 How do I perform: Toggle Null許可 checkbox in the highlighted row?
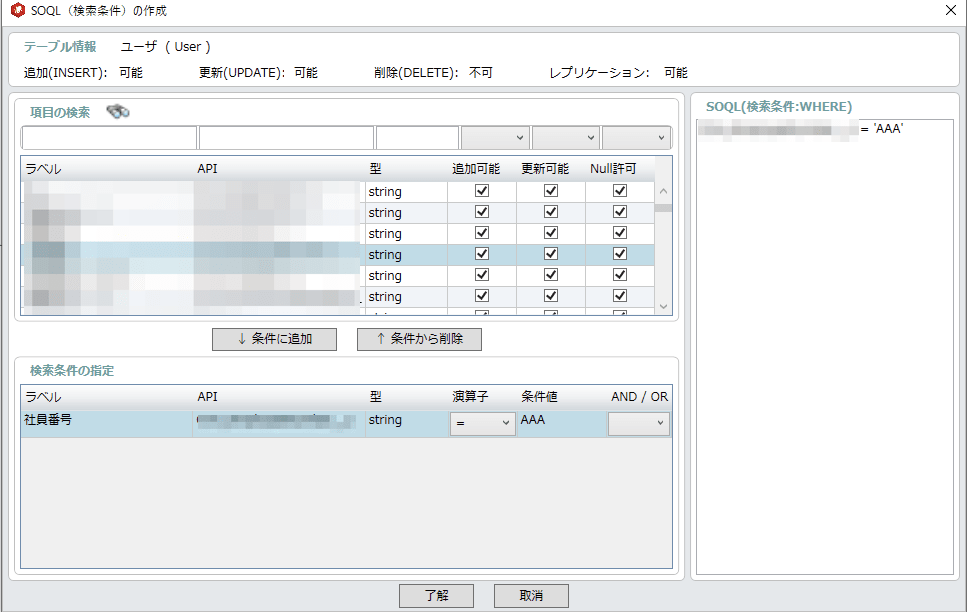click(620, 254)
